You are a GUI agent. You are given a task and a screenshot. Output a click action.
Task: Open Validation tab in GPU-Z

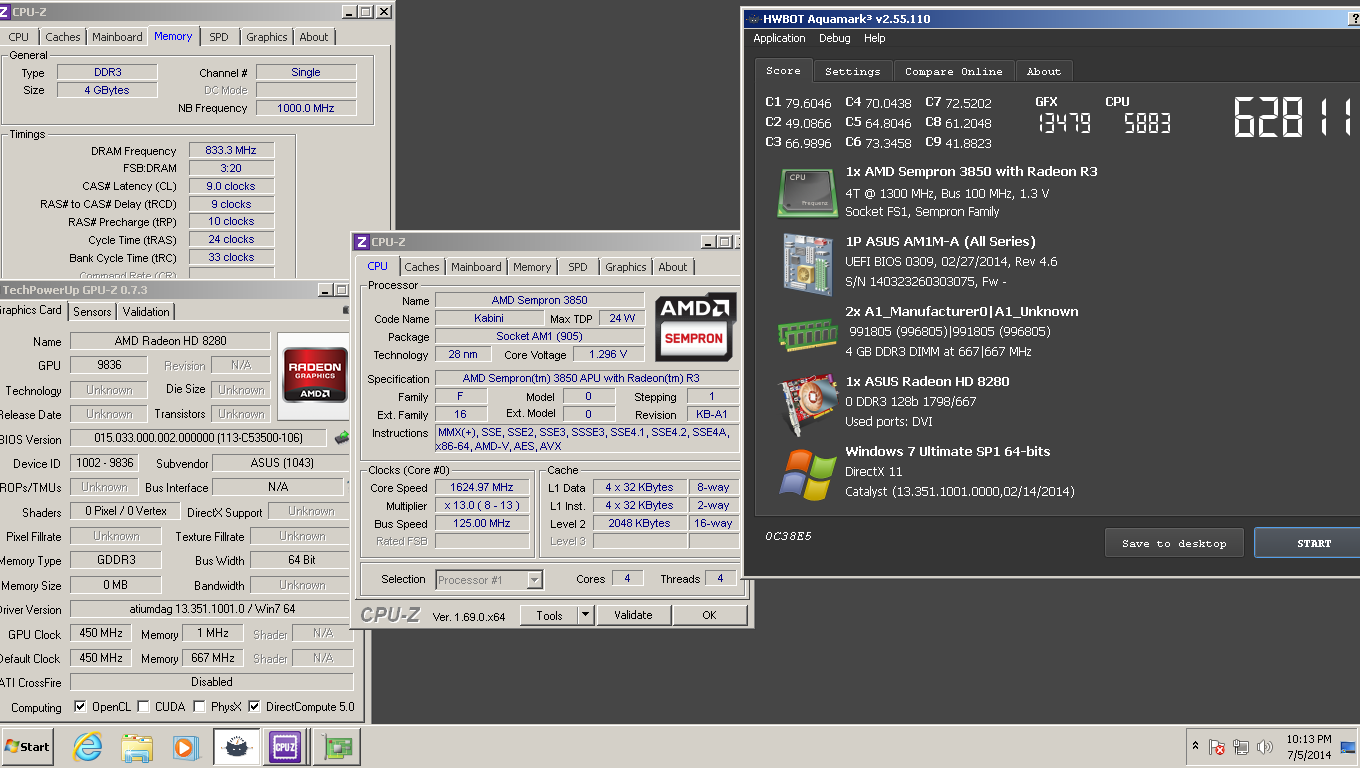tap(146, 312)
